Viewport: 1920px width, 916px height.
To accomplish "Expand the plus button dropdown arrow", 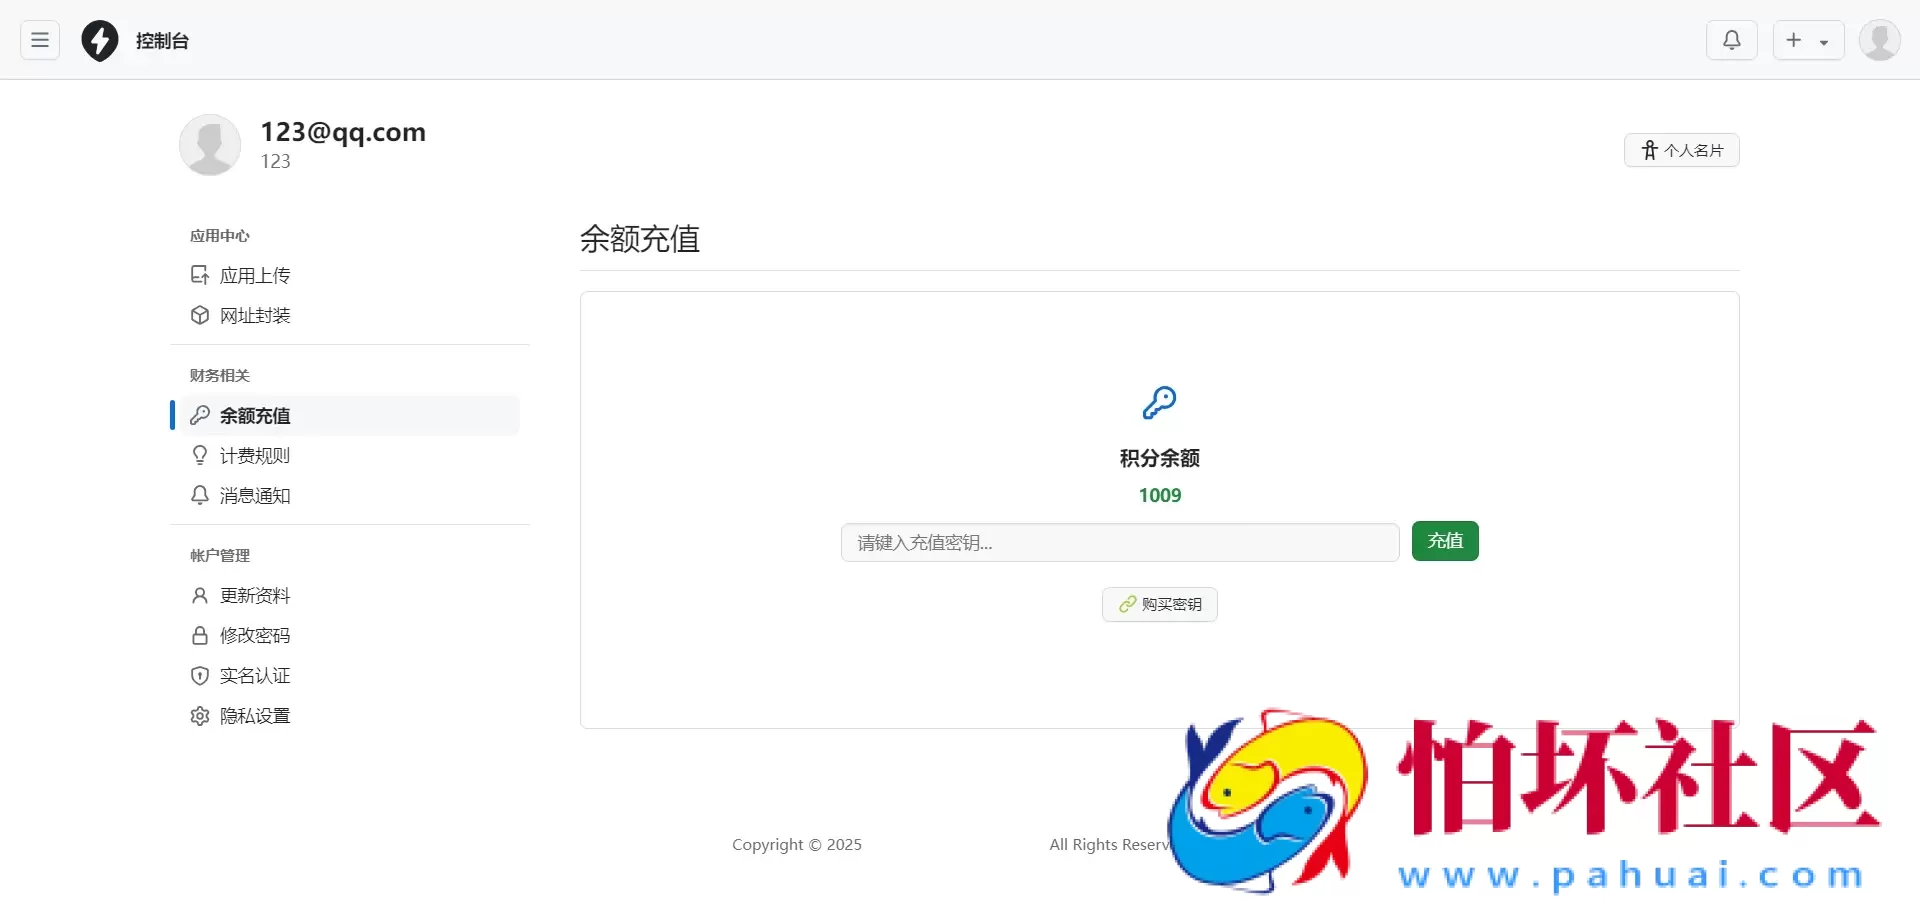I will (1826, 41).
